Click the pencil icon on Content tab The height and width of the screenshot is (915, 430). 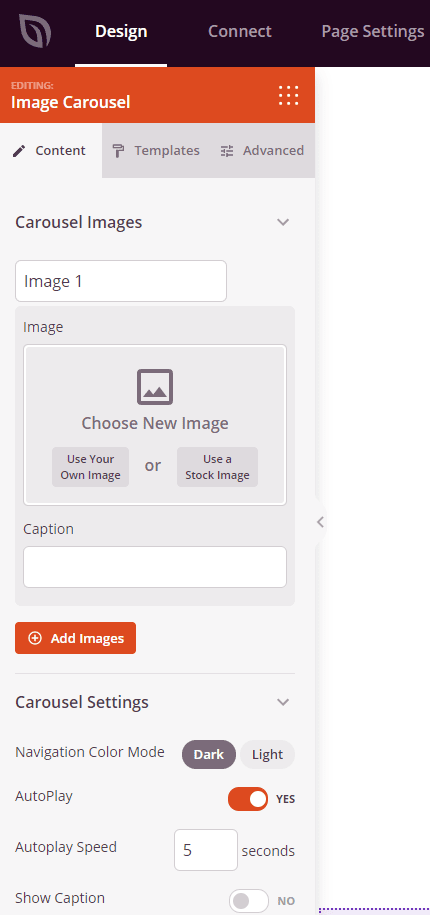point(19,151)
